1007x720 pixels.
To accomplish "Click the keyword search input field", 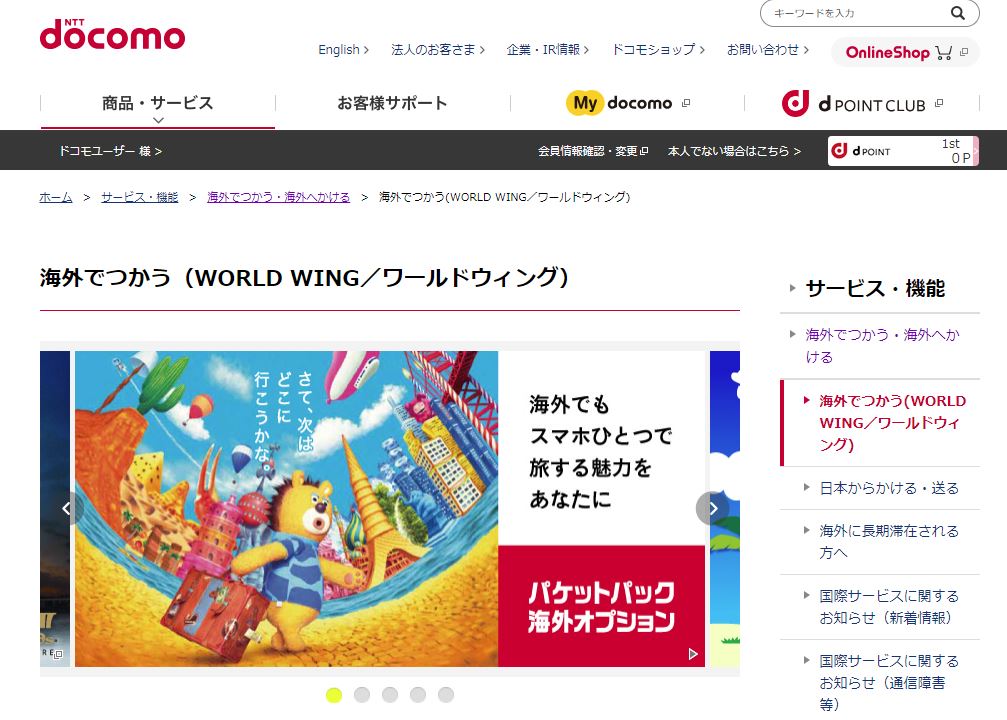I will (x=857, y=13).
